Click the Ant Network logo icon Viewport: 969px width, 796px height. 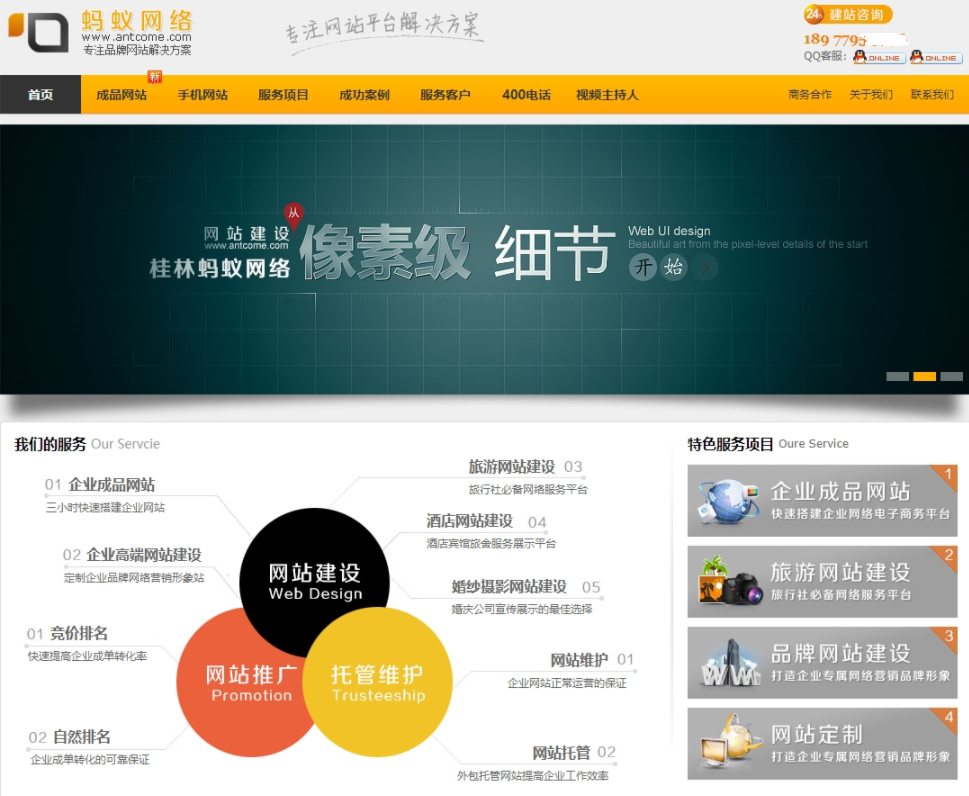click(38, 30)
